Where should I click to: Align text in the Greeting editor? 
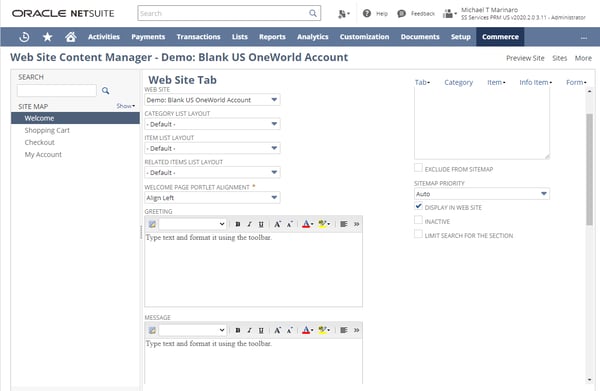pos(344,224)
